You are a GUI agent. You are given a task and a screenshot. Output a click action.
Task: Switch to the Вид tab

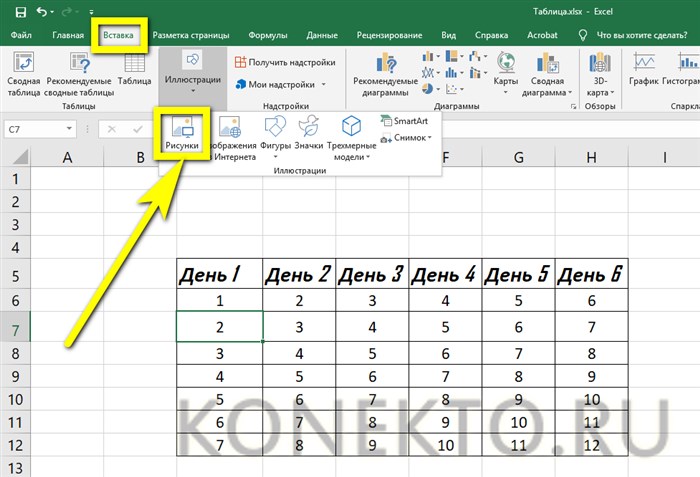click(x=448, y=35)
